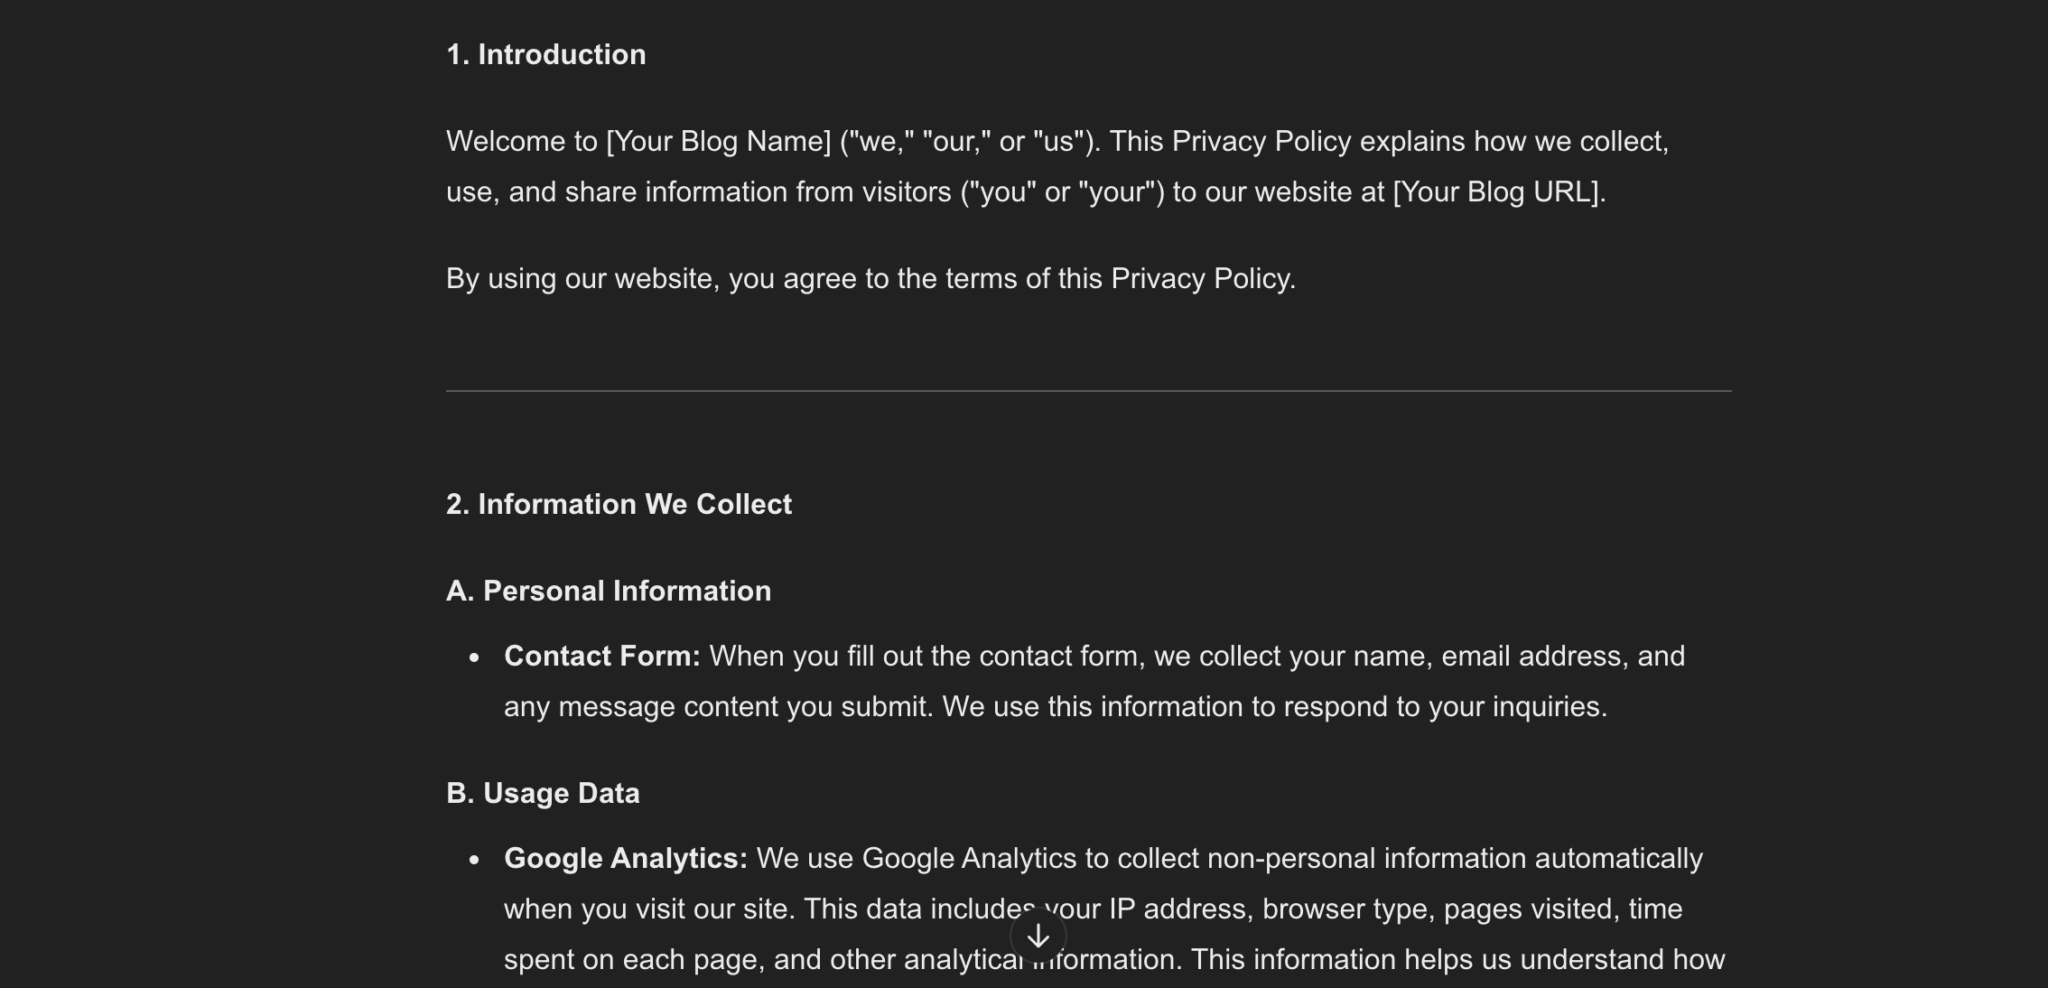Image resolution: width=2048 pixels, height=988 pixels.
Task: Click the bold "Google Analytics:" label
Action: [x=625, y=858]
